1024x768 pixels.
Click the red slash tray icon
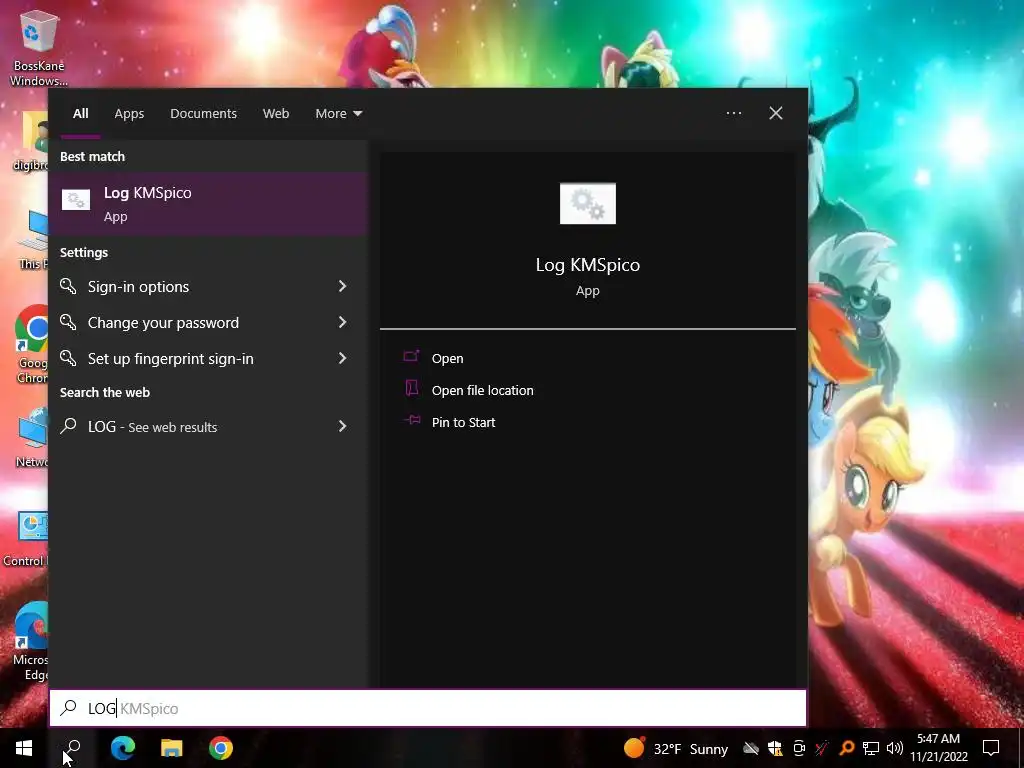click(x=822, y=748)
